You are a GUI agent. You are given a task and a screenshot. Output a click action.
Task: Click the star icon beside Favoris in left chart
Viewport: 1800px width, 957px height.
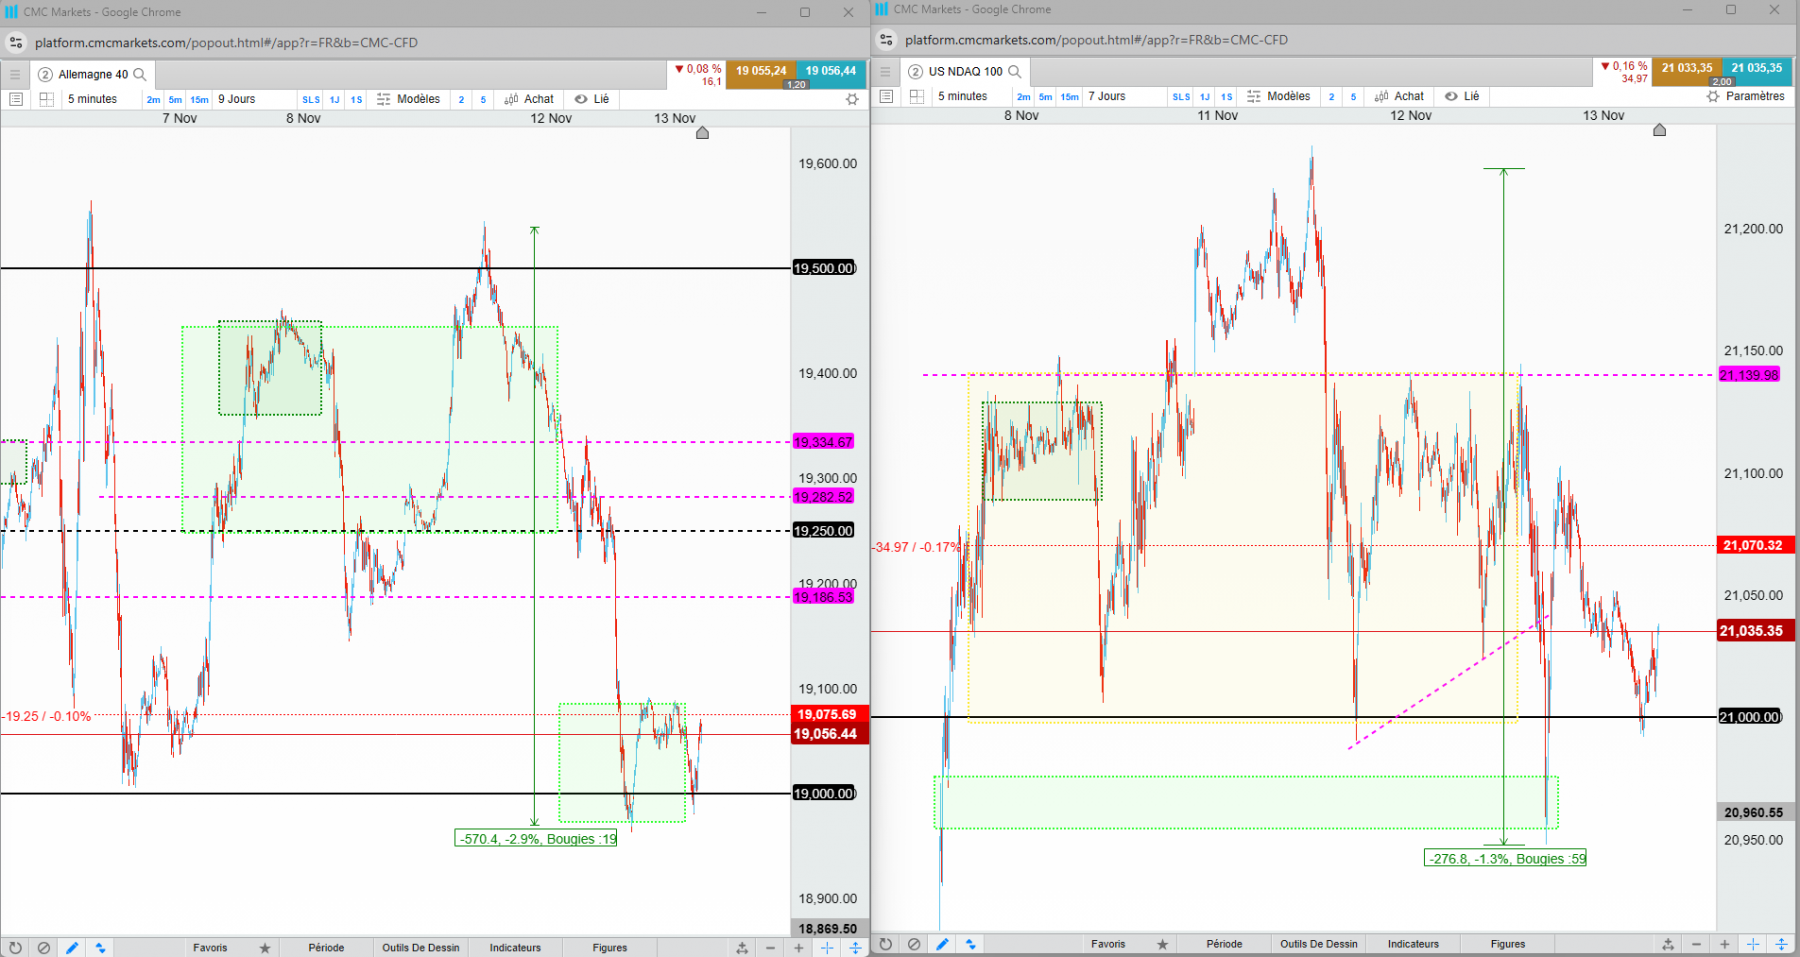click(x=265, y=947)
